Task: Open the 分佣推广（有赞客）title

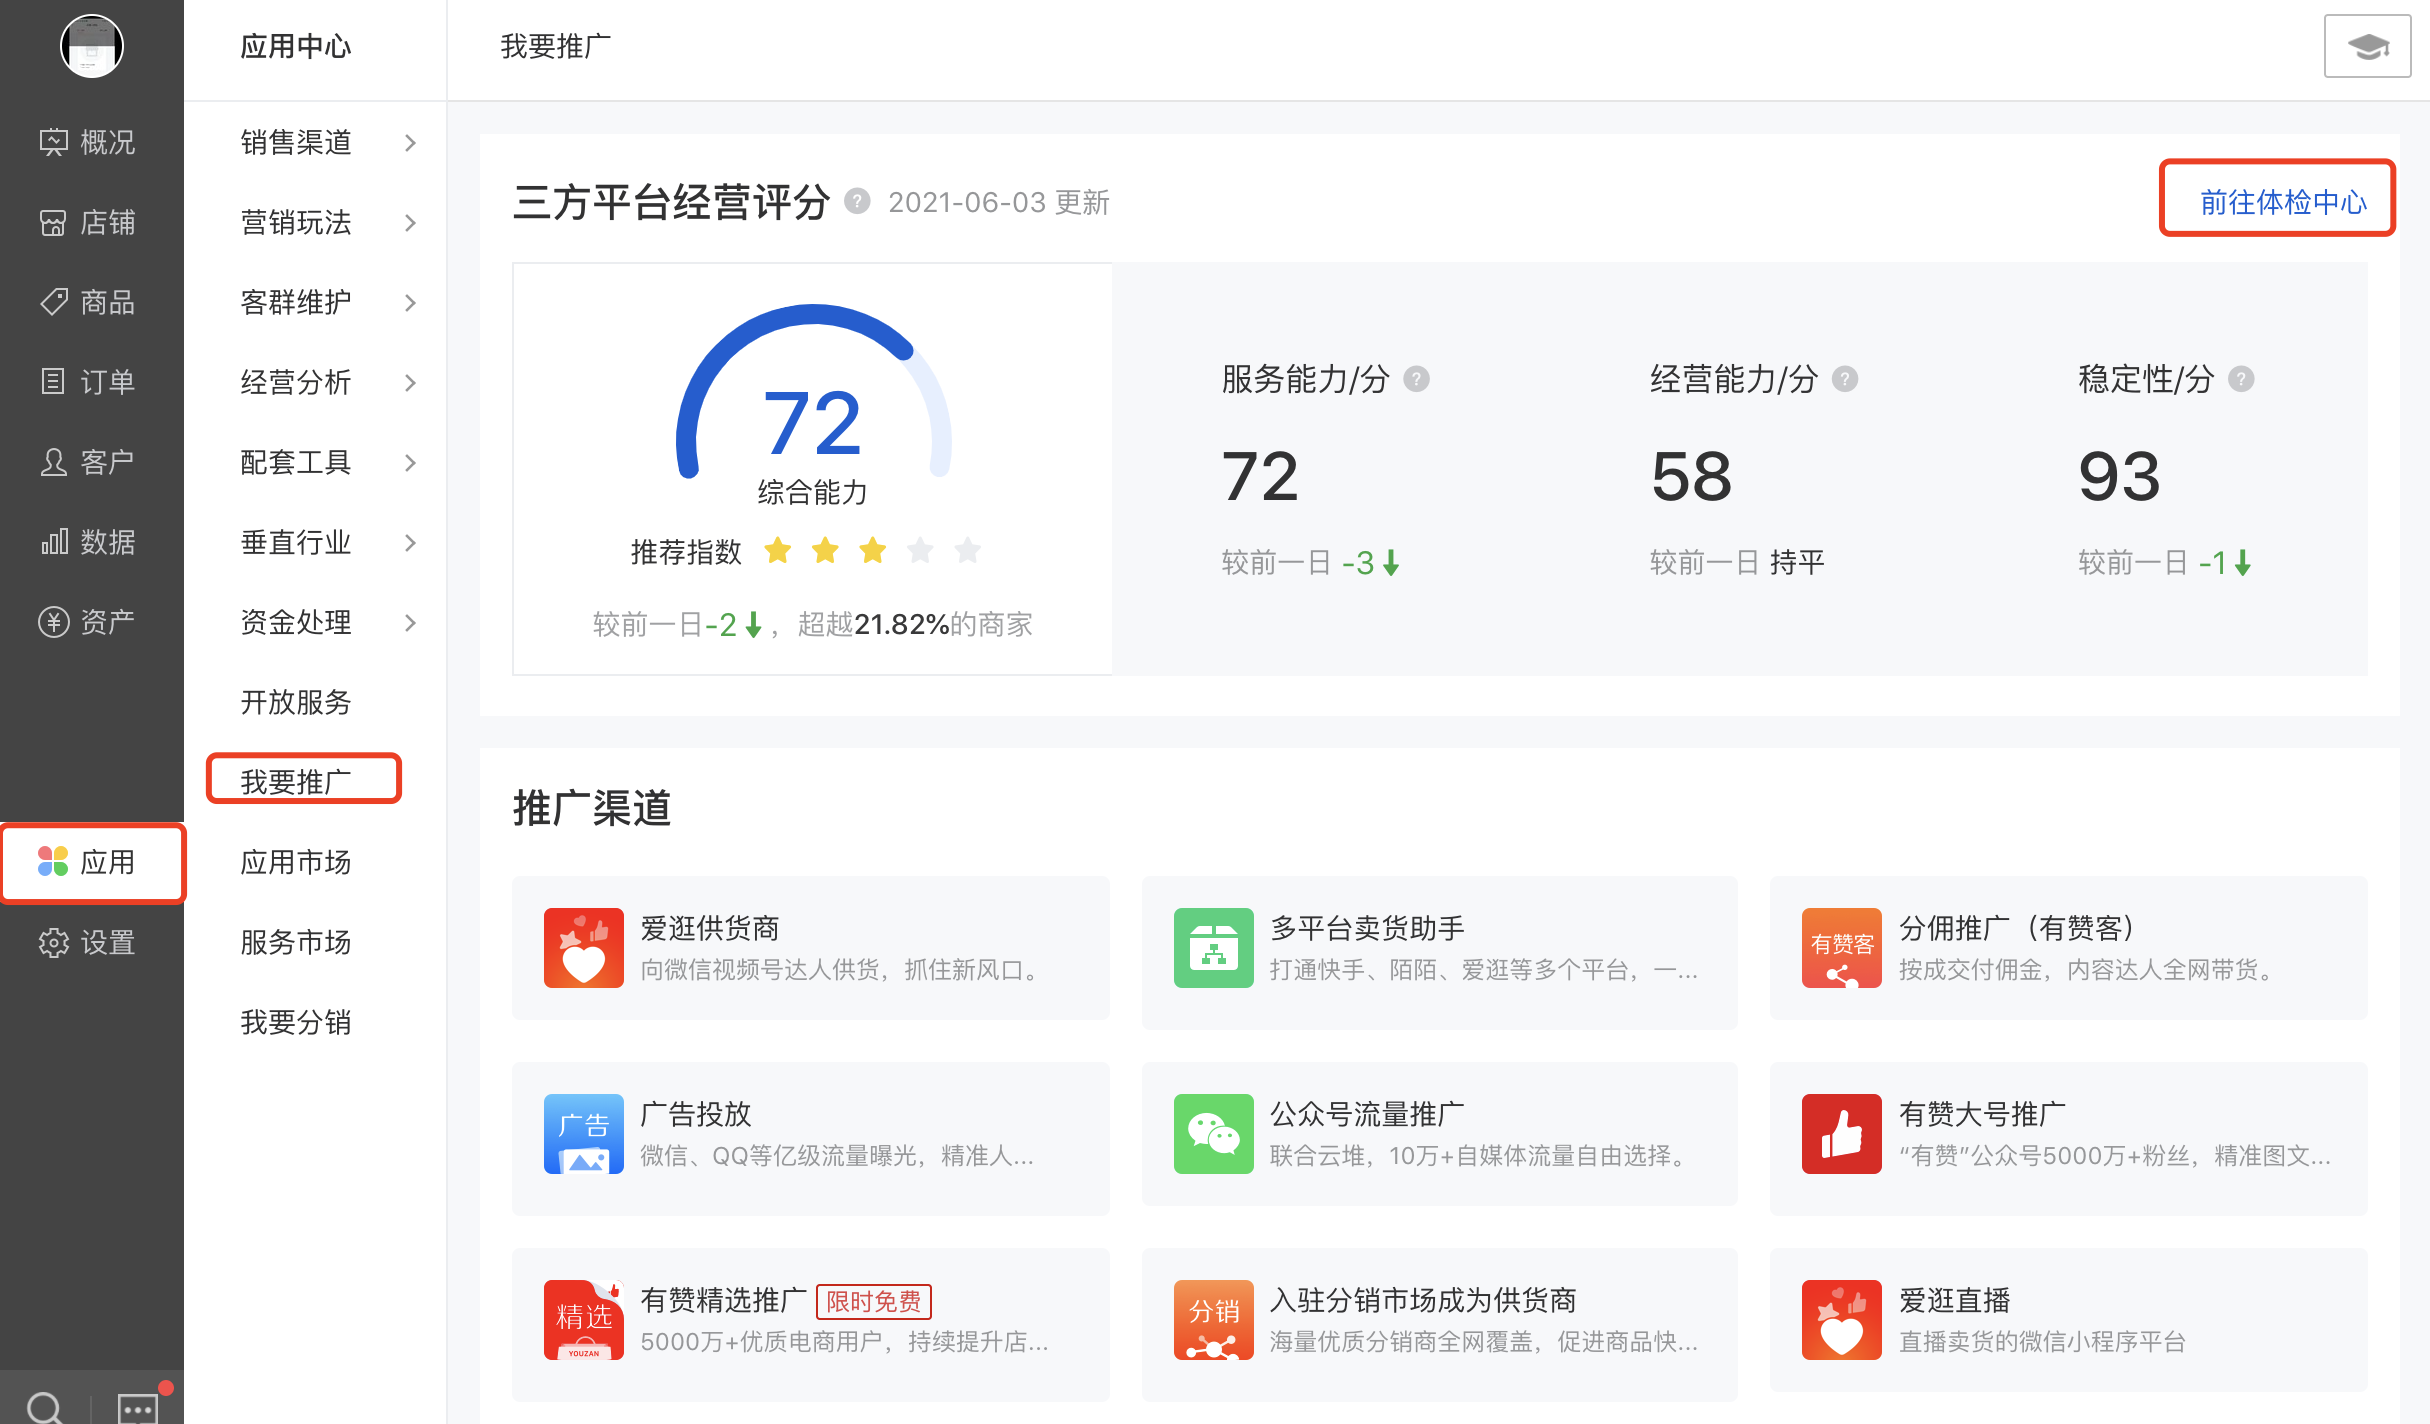Action: click(2020, 928)
